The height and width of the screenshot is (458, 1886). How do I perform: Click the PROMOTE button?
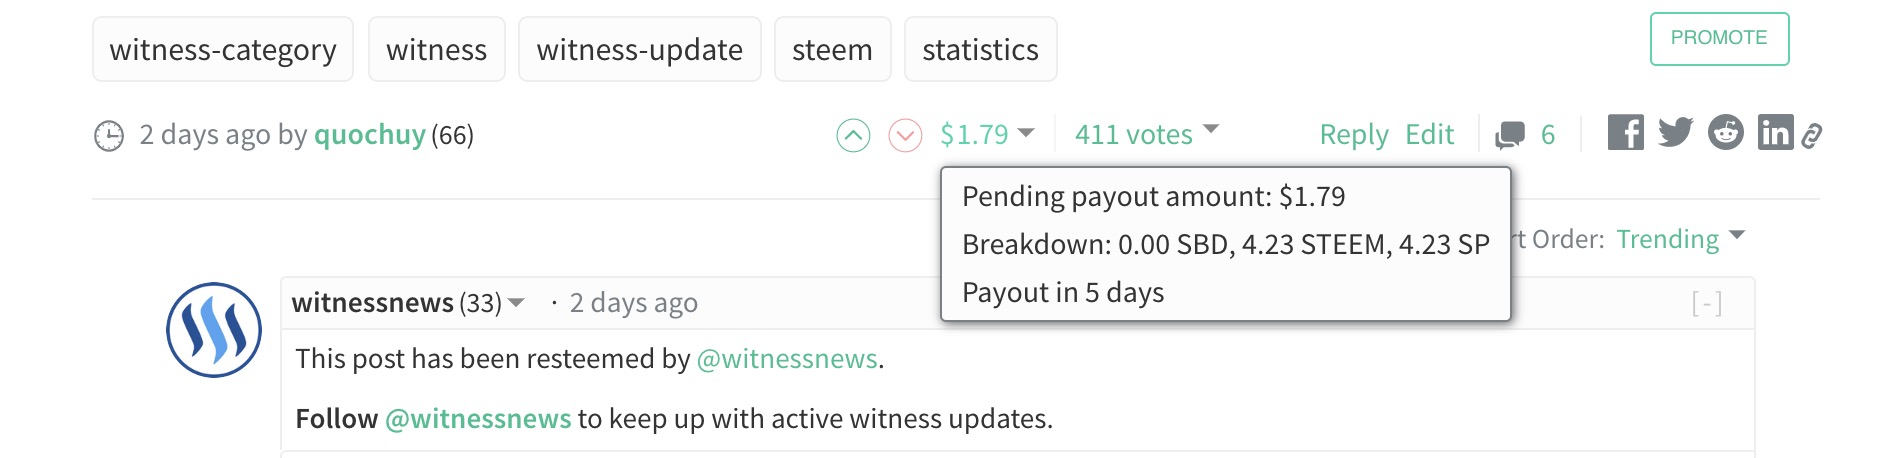1719,38
